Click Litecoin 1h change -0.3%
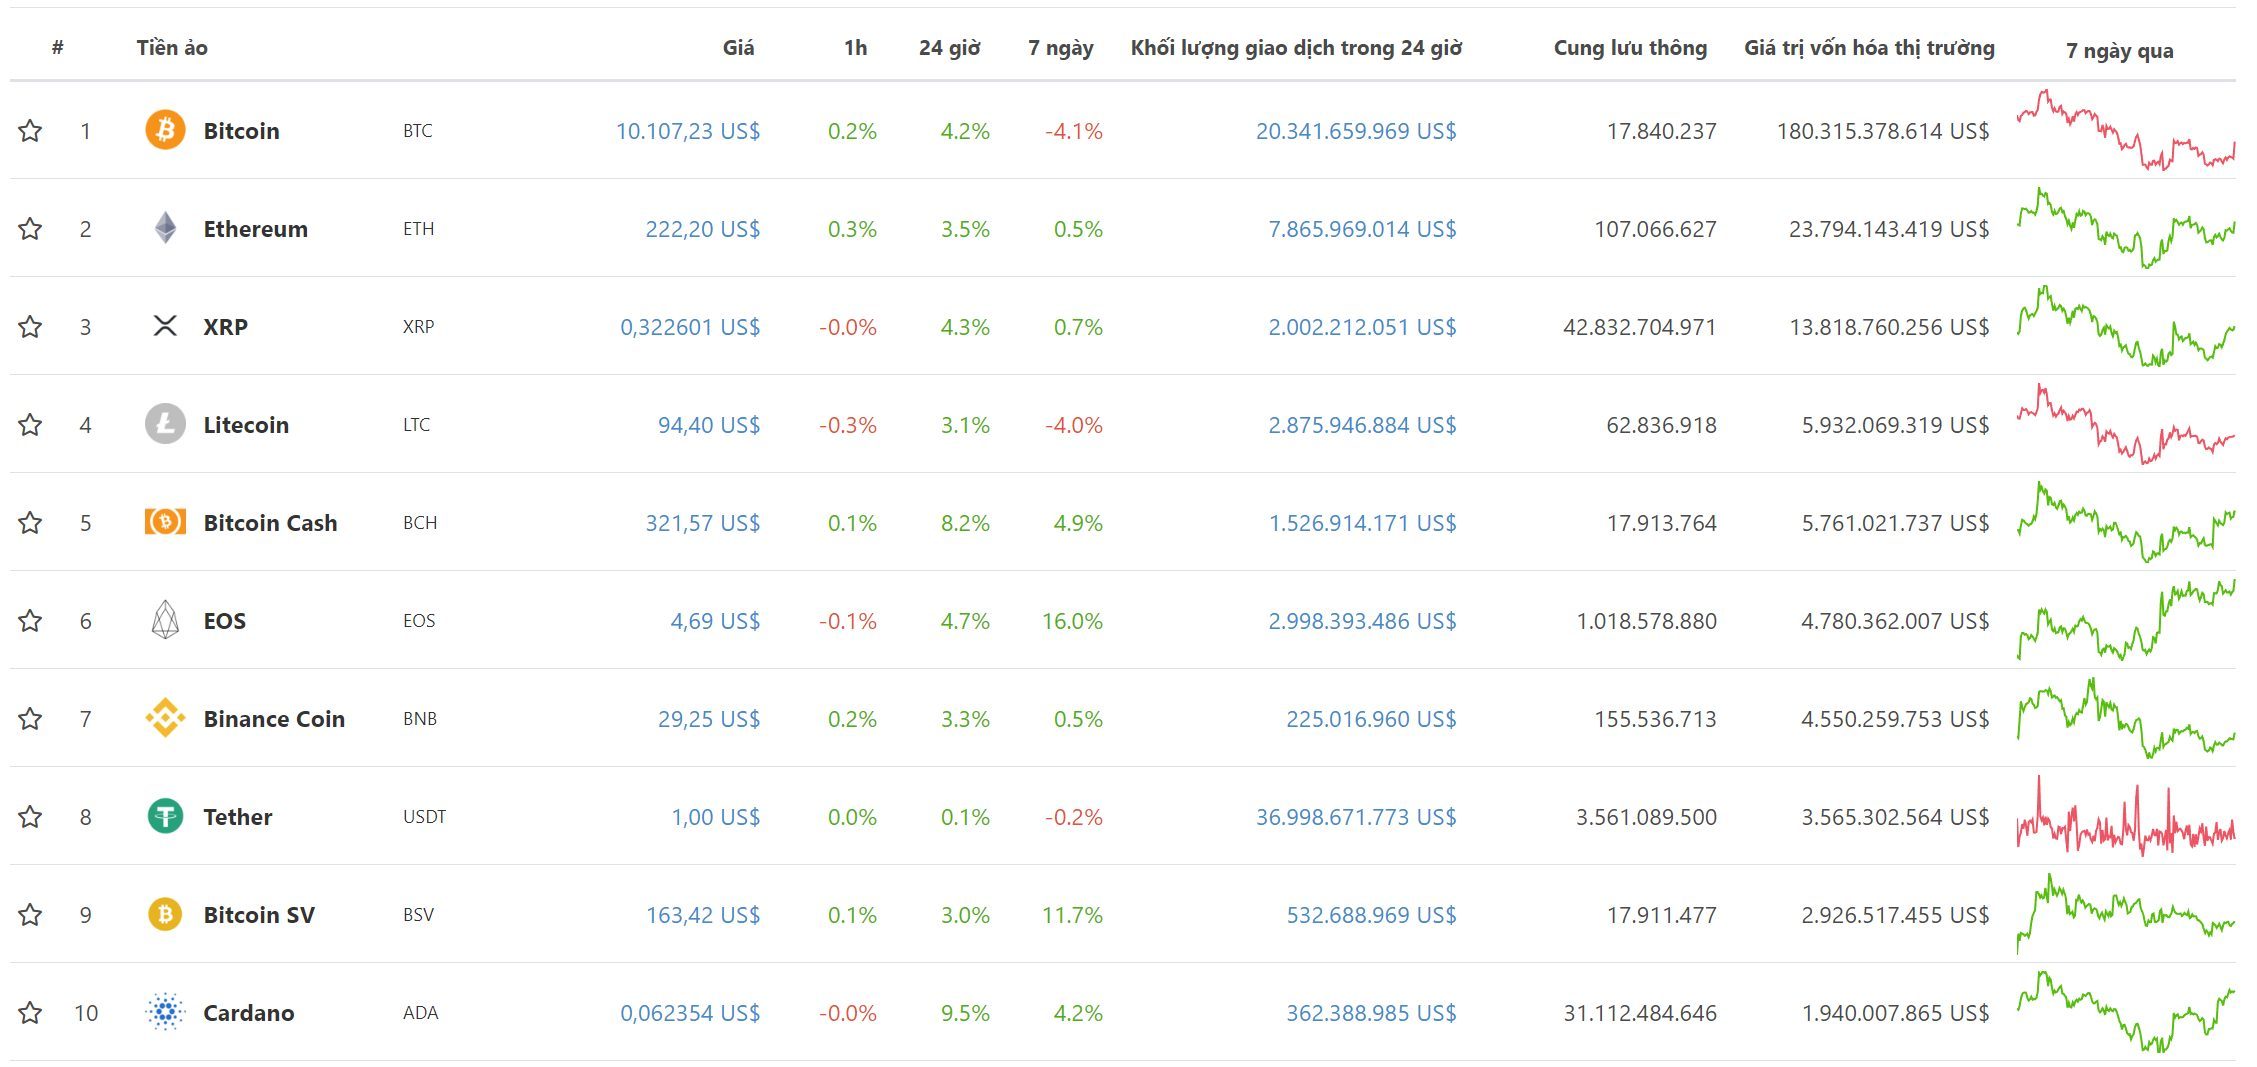 [847, 424]
